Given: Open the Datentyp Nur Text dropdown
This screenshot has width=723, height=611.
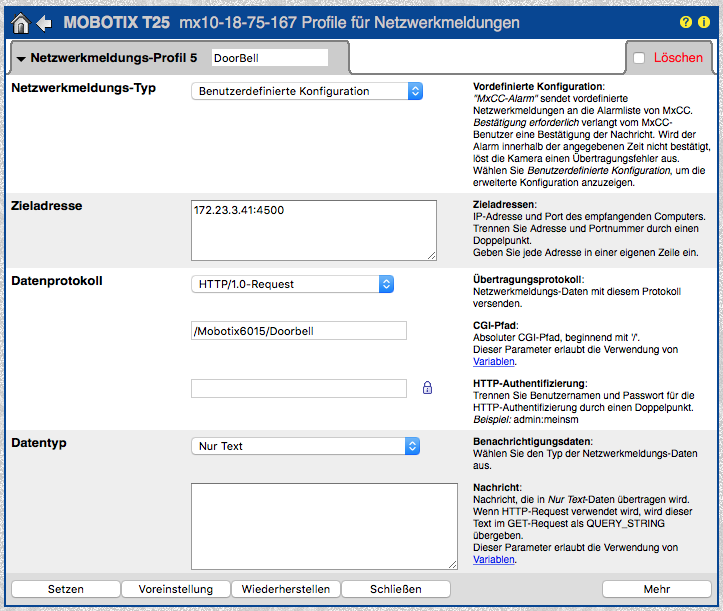Looking at the screenshot, I should coord(305,446).
